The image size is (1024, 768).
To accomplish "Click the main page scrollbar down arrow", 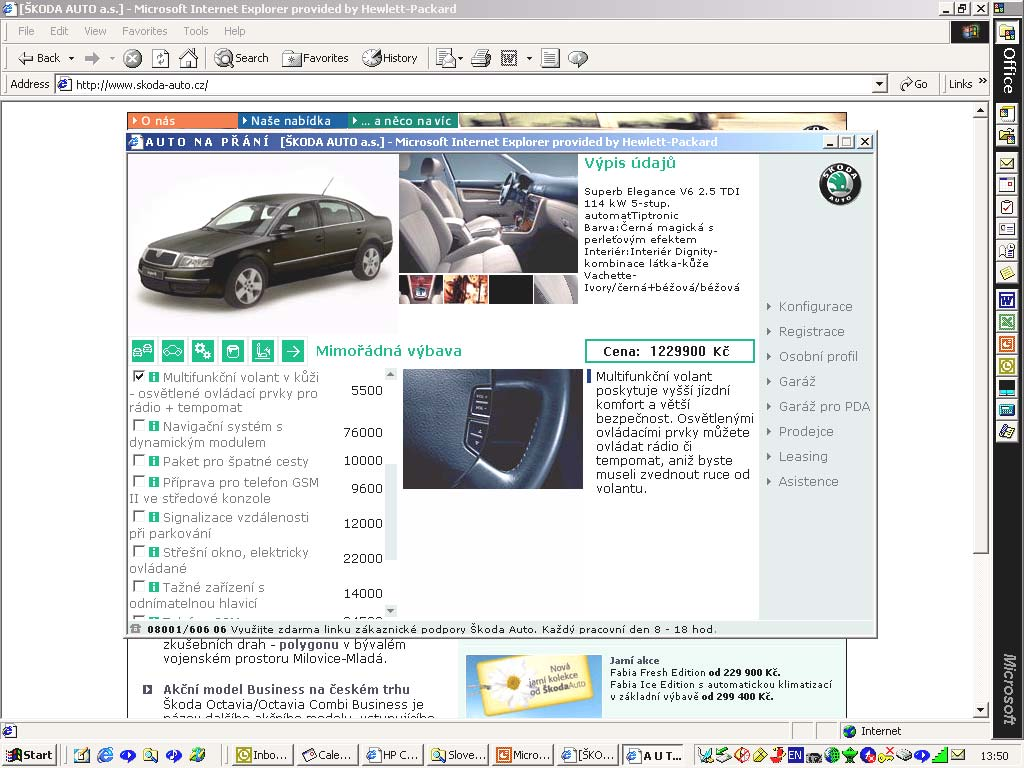I will tap(980, 710).
